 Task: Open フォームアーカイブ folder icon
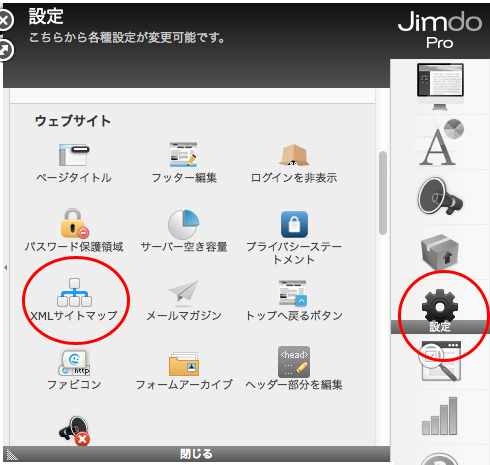[x=184, y=364]
